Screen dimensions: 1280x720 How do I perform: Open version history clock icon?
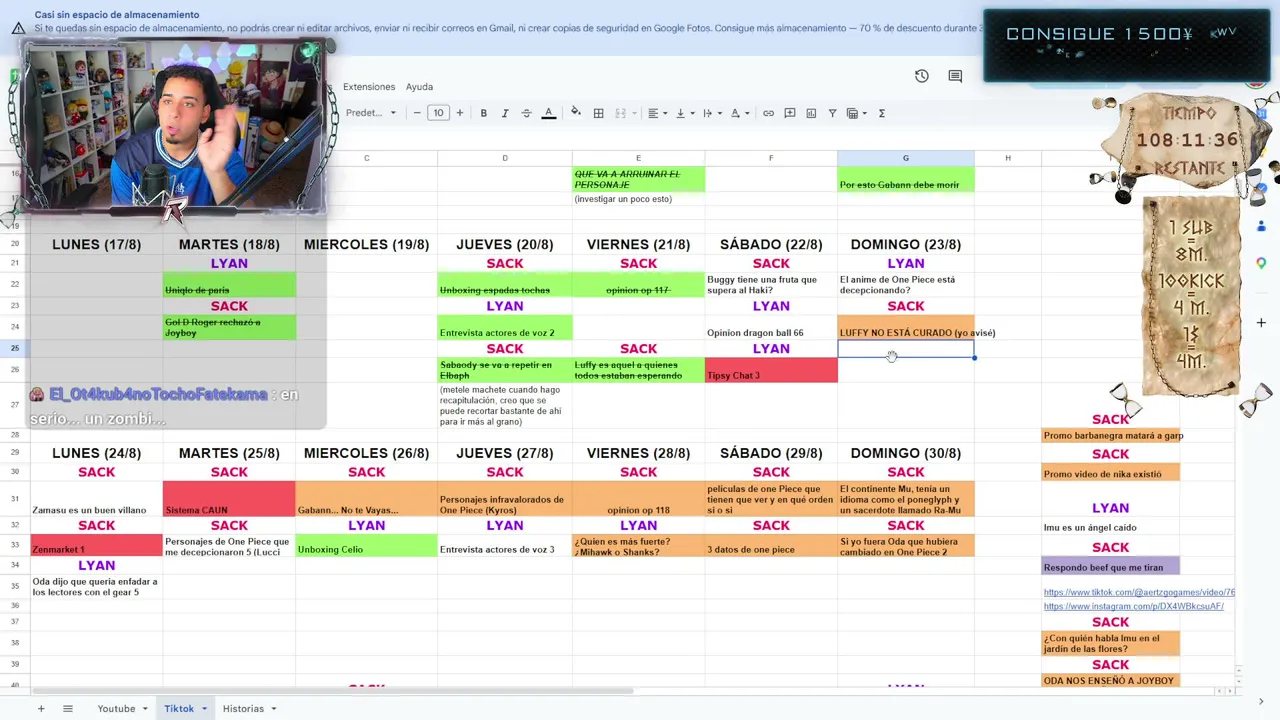click(x=922, y=76)
